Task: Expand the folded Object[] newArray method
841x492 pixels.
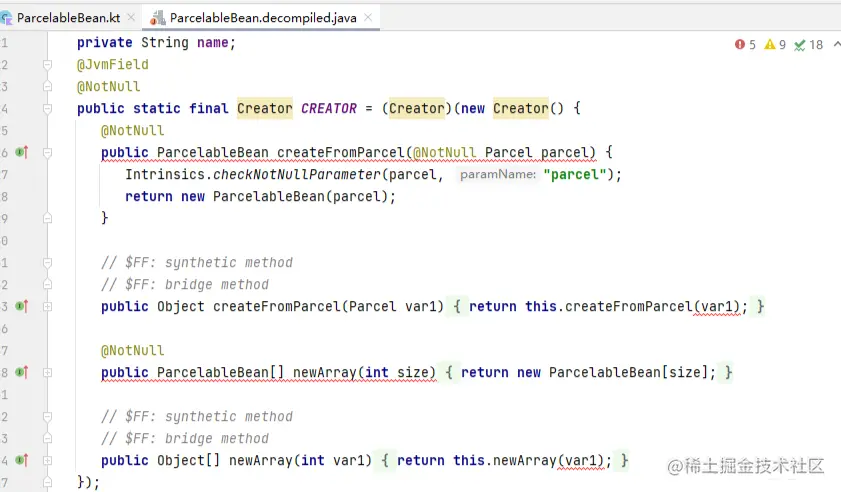Action: click(x=47, y=460)
